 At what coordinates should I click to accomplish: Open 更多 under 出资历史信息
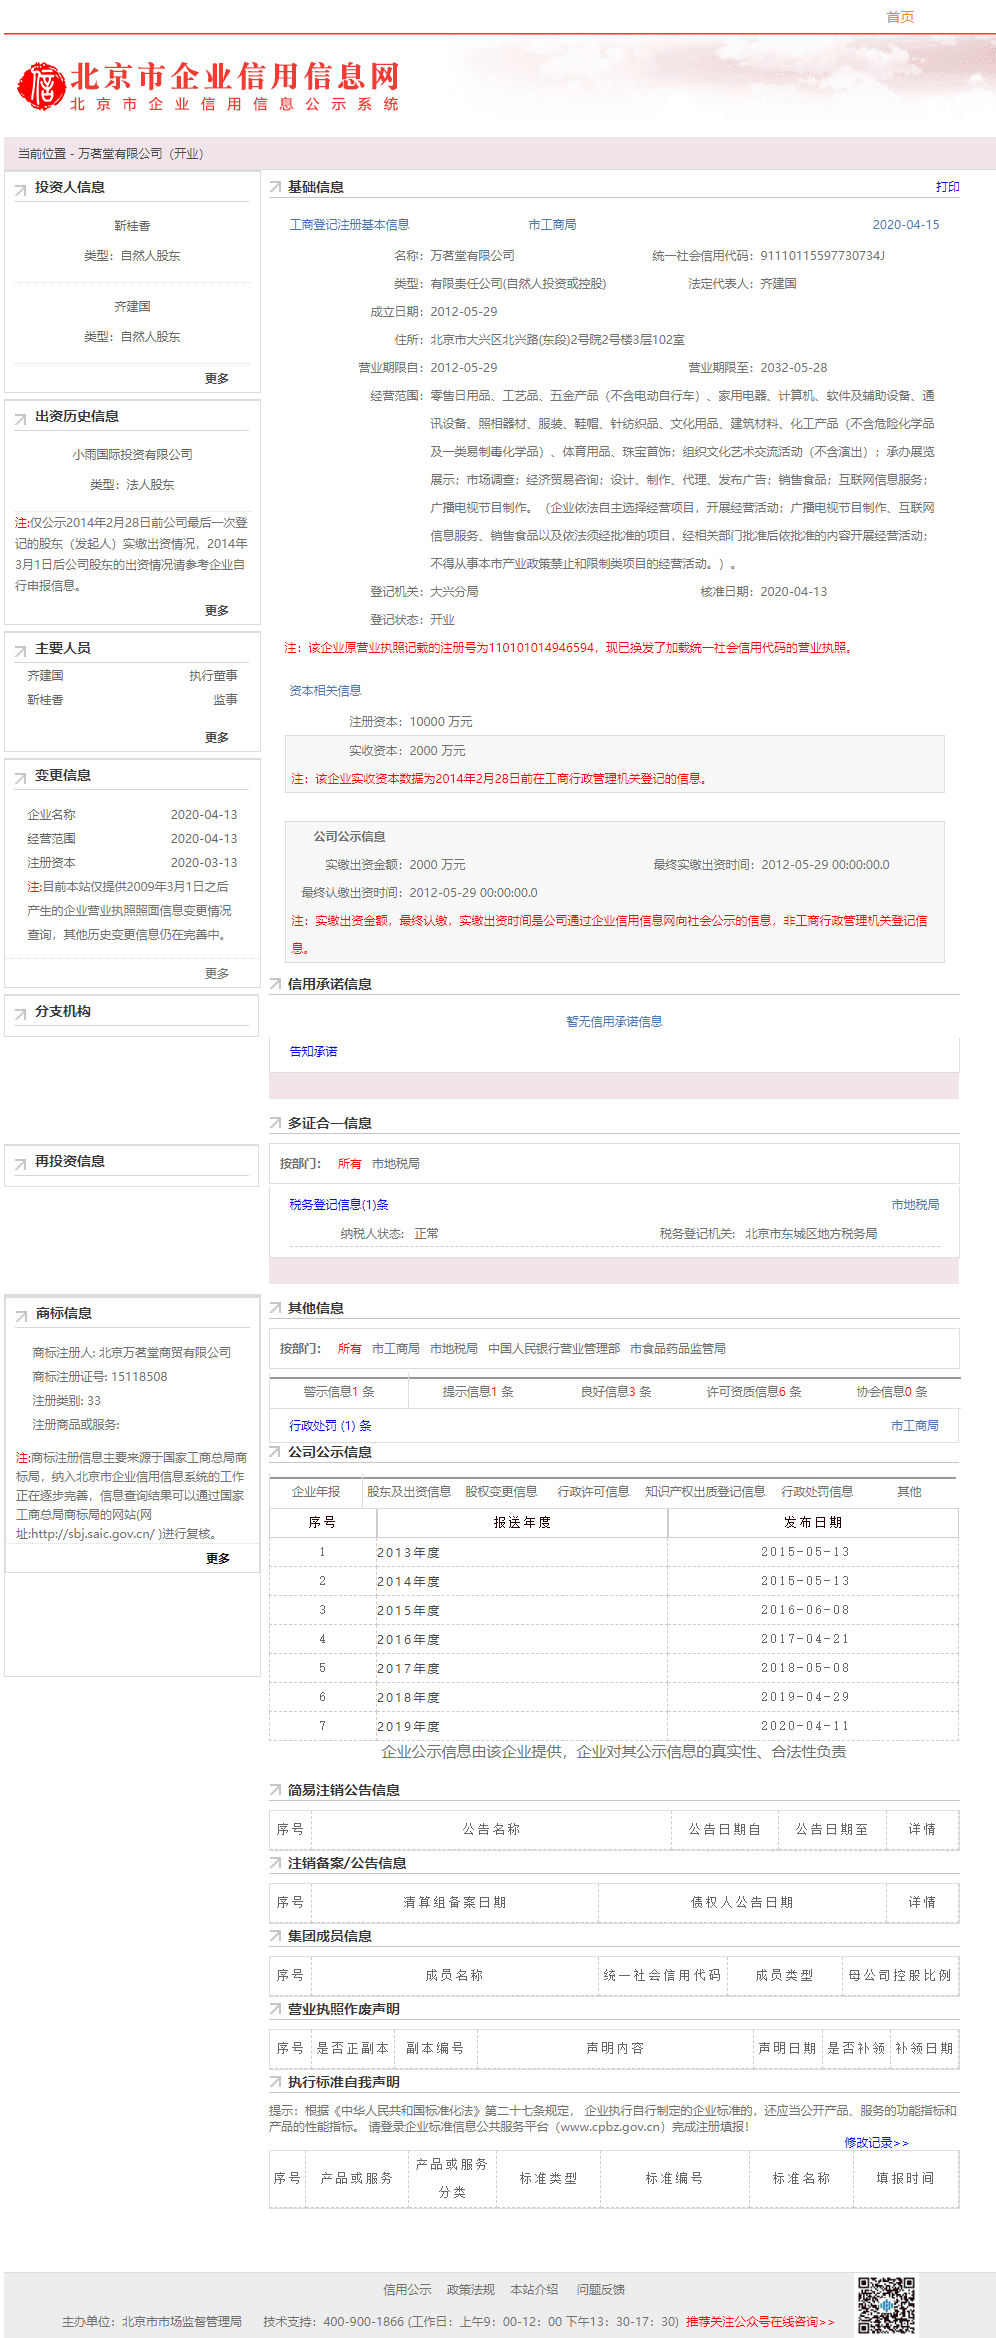coord(217,610)
